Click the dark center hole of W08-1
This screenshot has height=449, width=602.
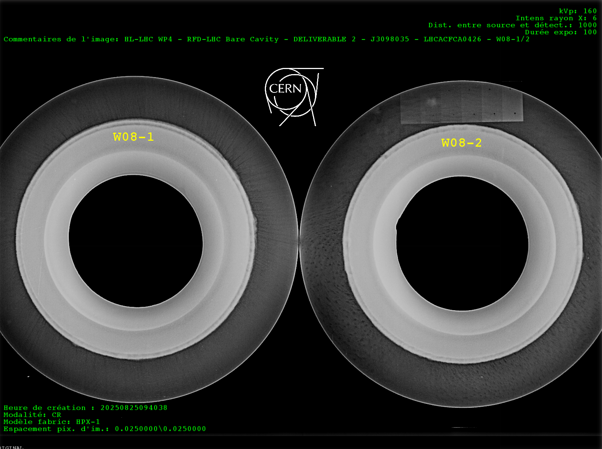point(136,244)
